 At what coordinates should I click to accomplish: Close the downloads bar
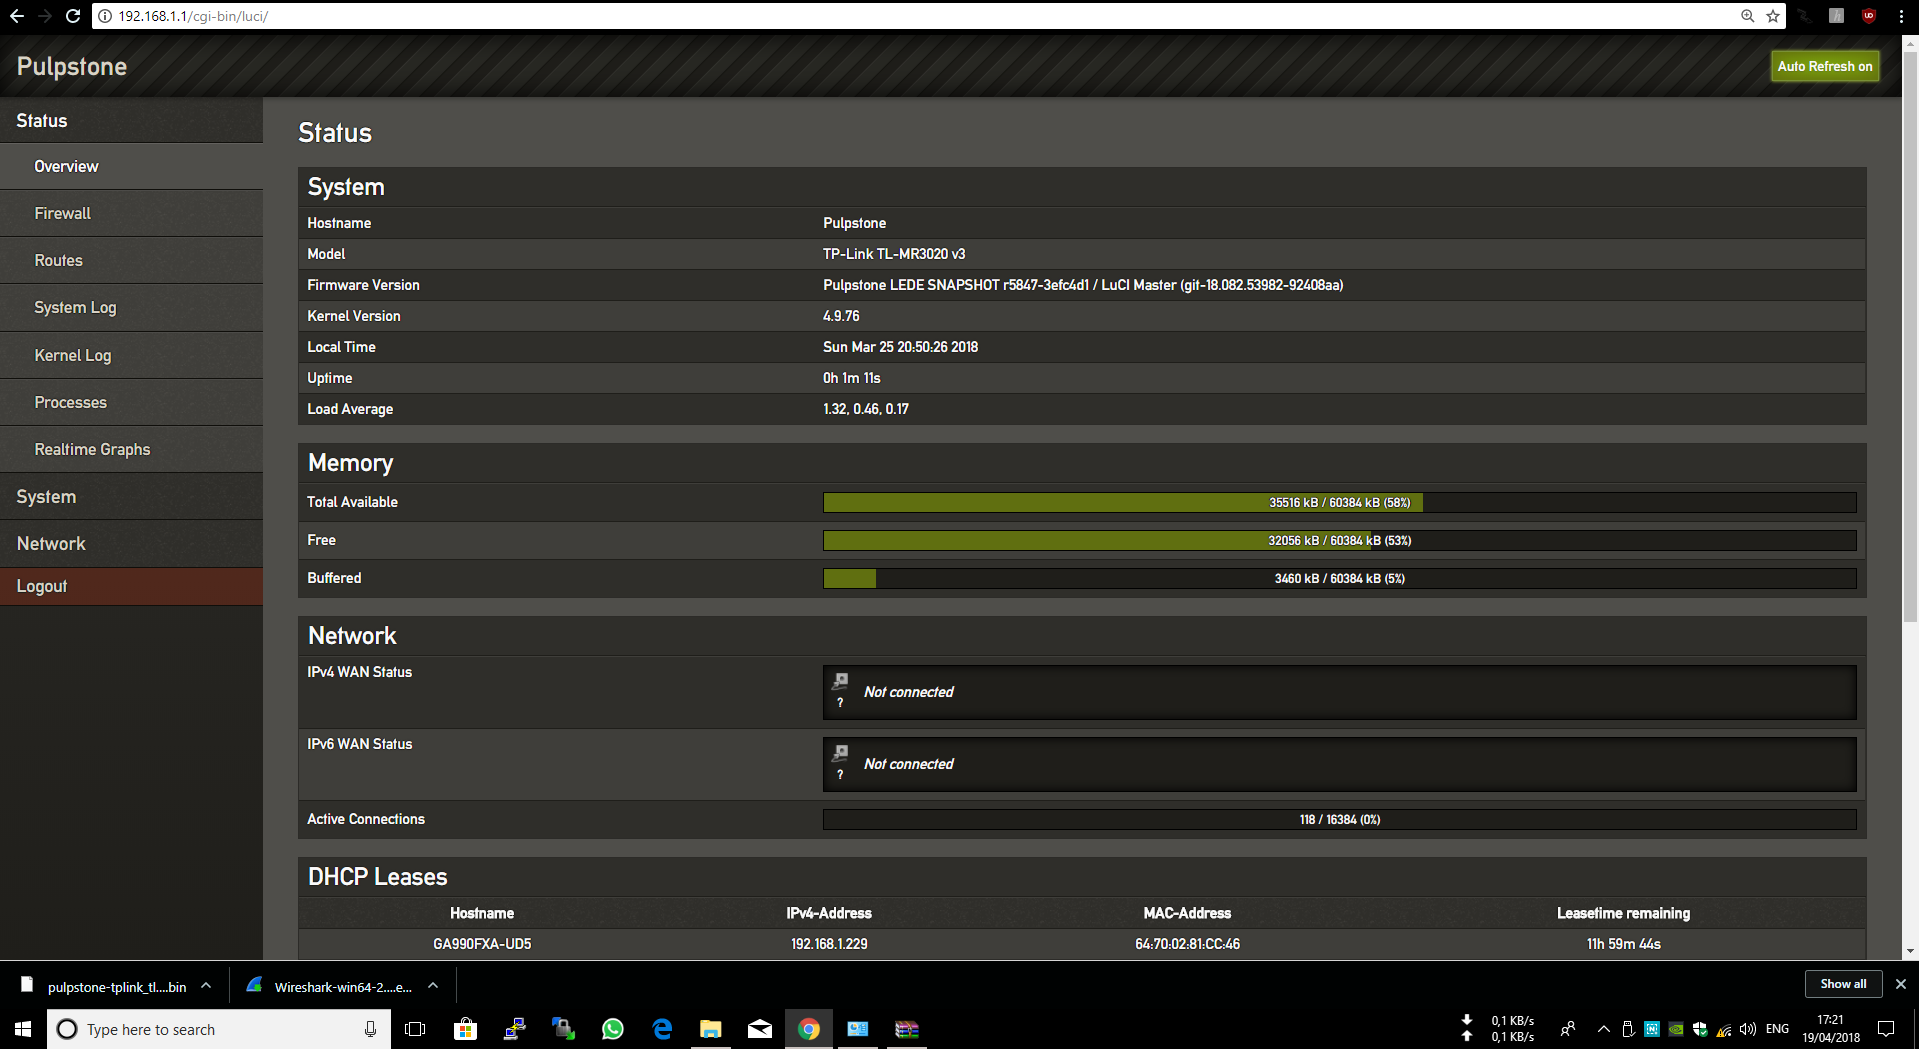pyautogui.click(x=1901, y=984)
